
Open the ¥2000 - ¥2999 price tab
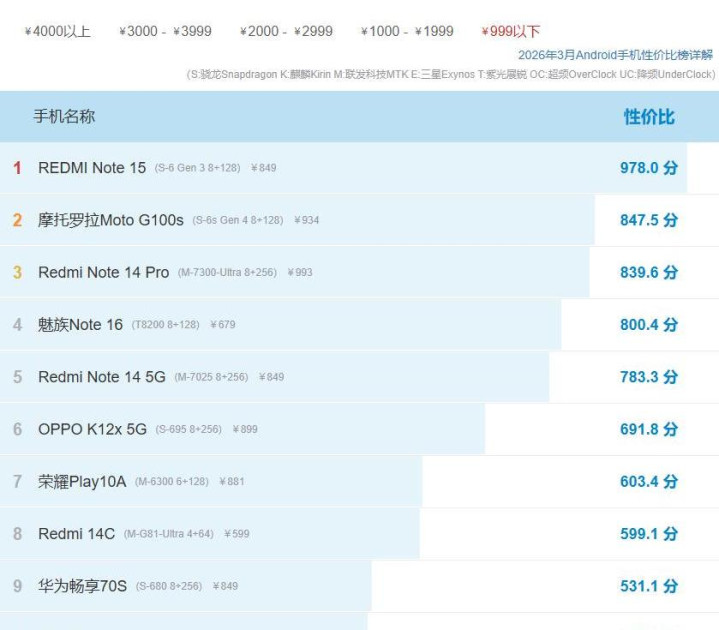286,31
